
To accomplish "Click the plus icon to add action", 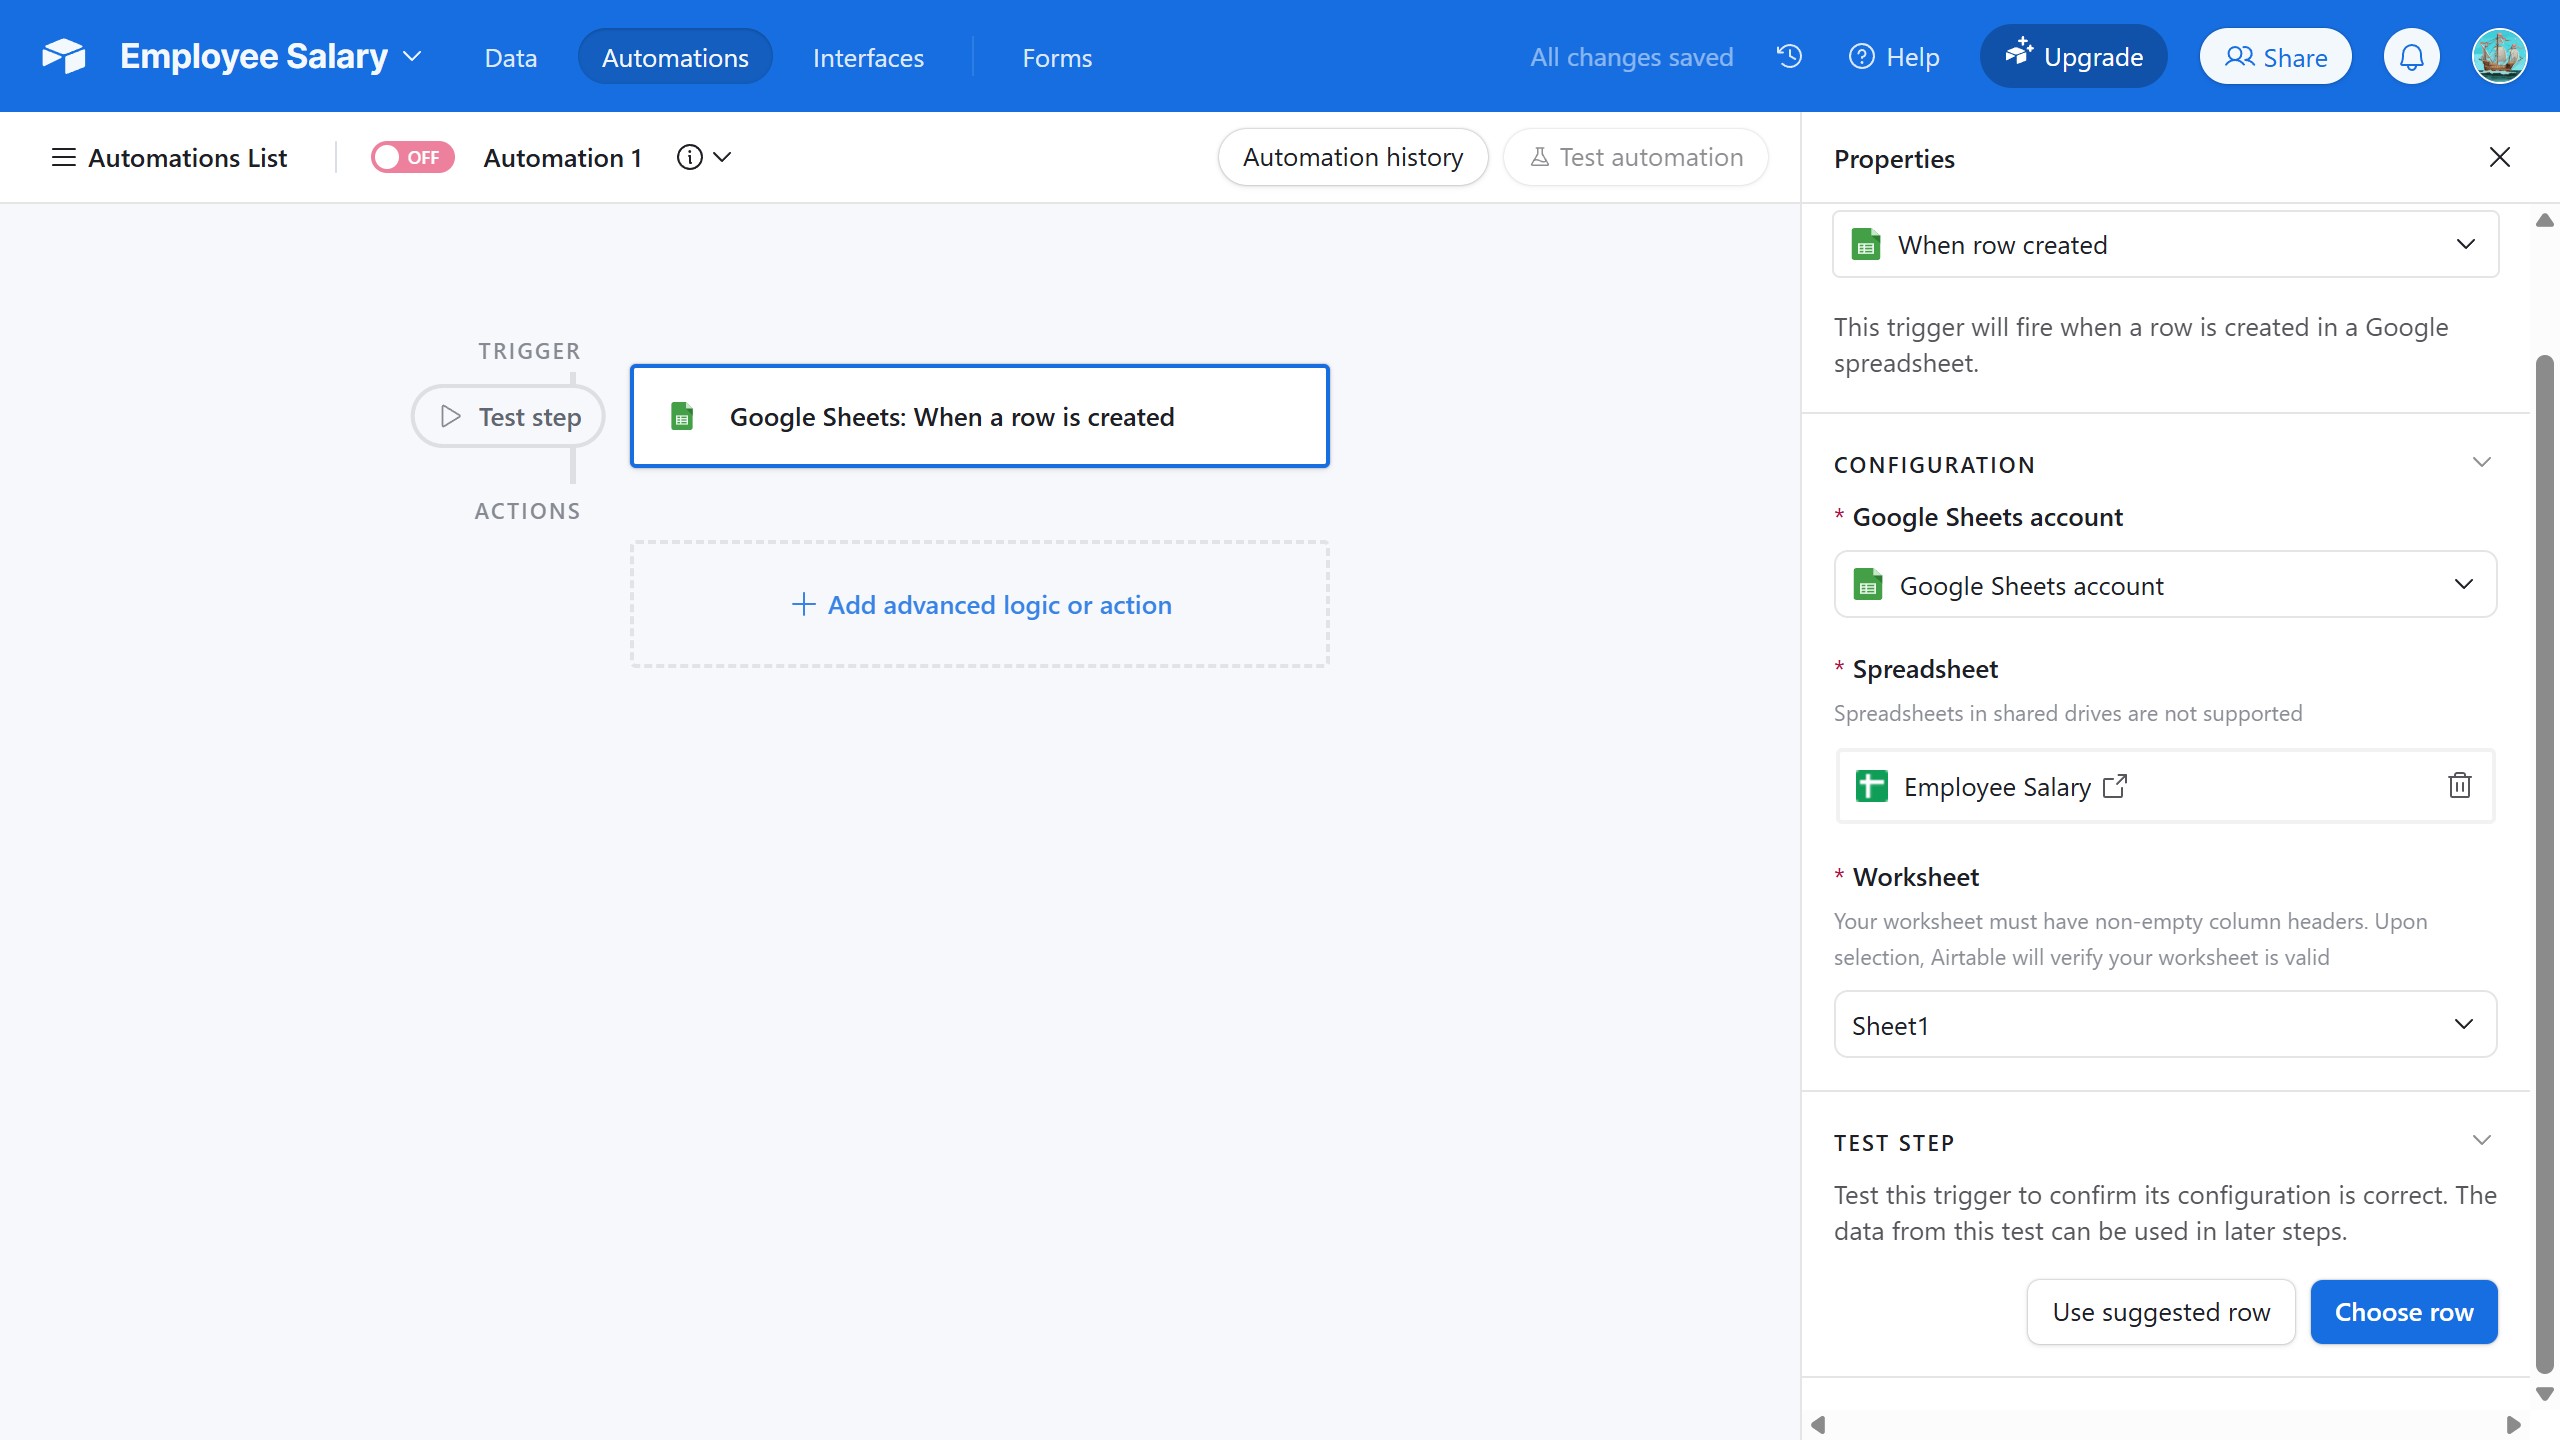I will tap(802, 604).
